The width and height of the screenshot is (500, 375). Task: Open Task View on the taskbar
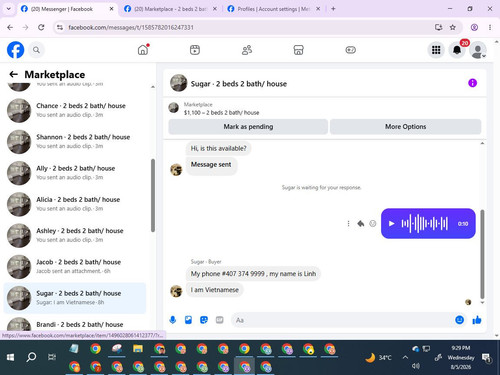pos(52,357)
